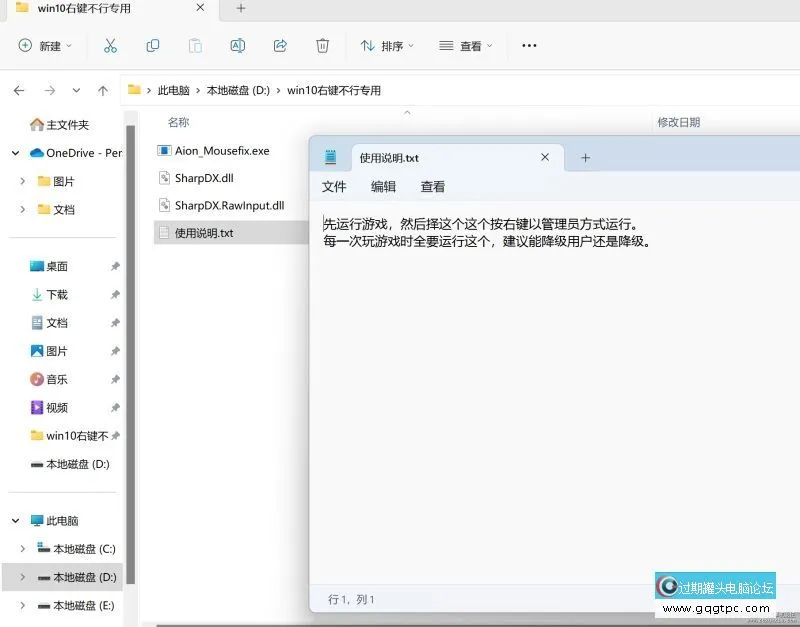
Task: Expand the 本地磁盘 (C:) tree node
Action: tap(23, 549)
